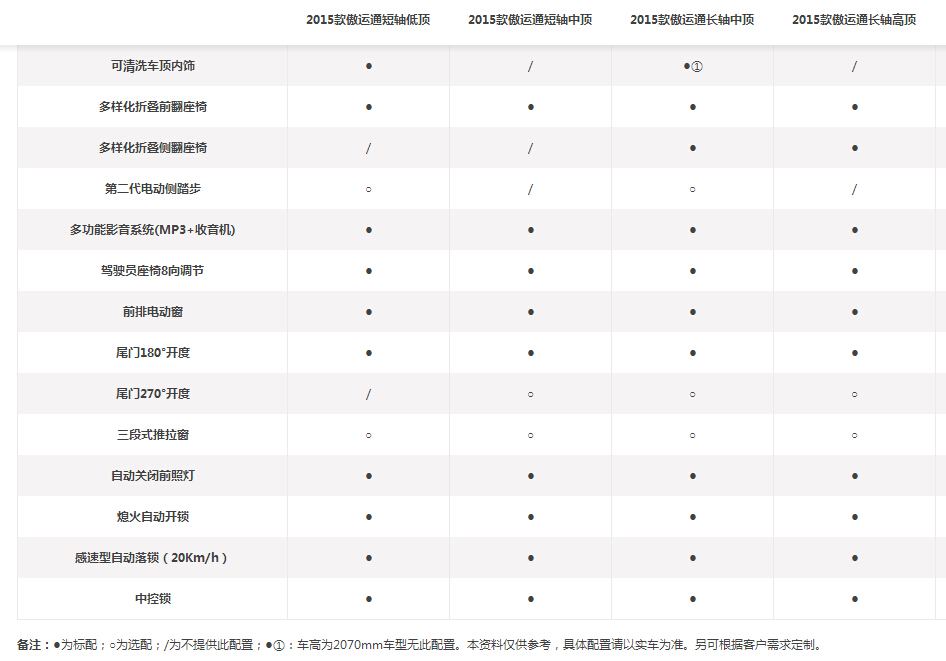Select the row label 三段式推拉窗
Screen dimensions: 946x661
click(153, 435)
